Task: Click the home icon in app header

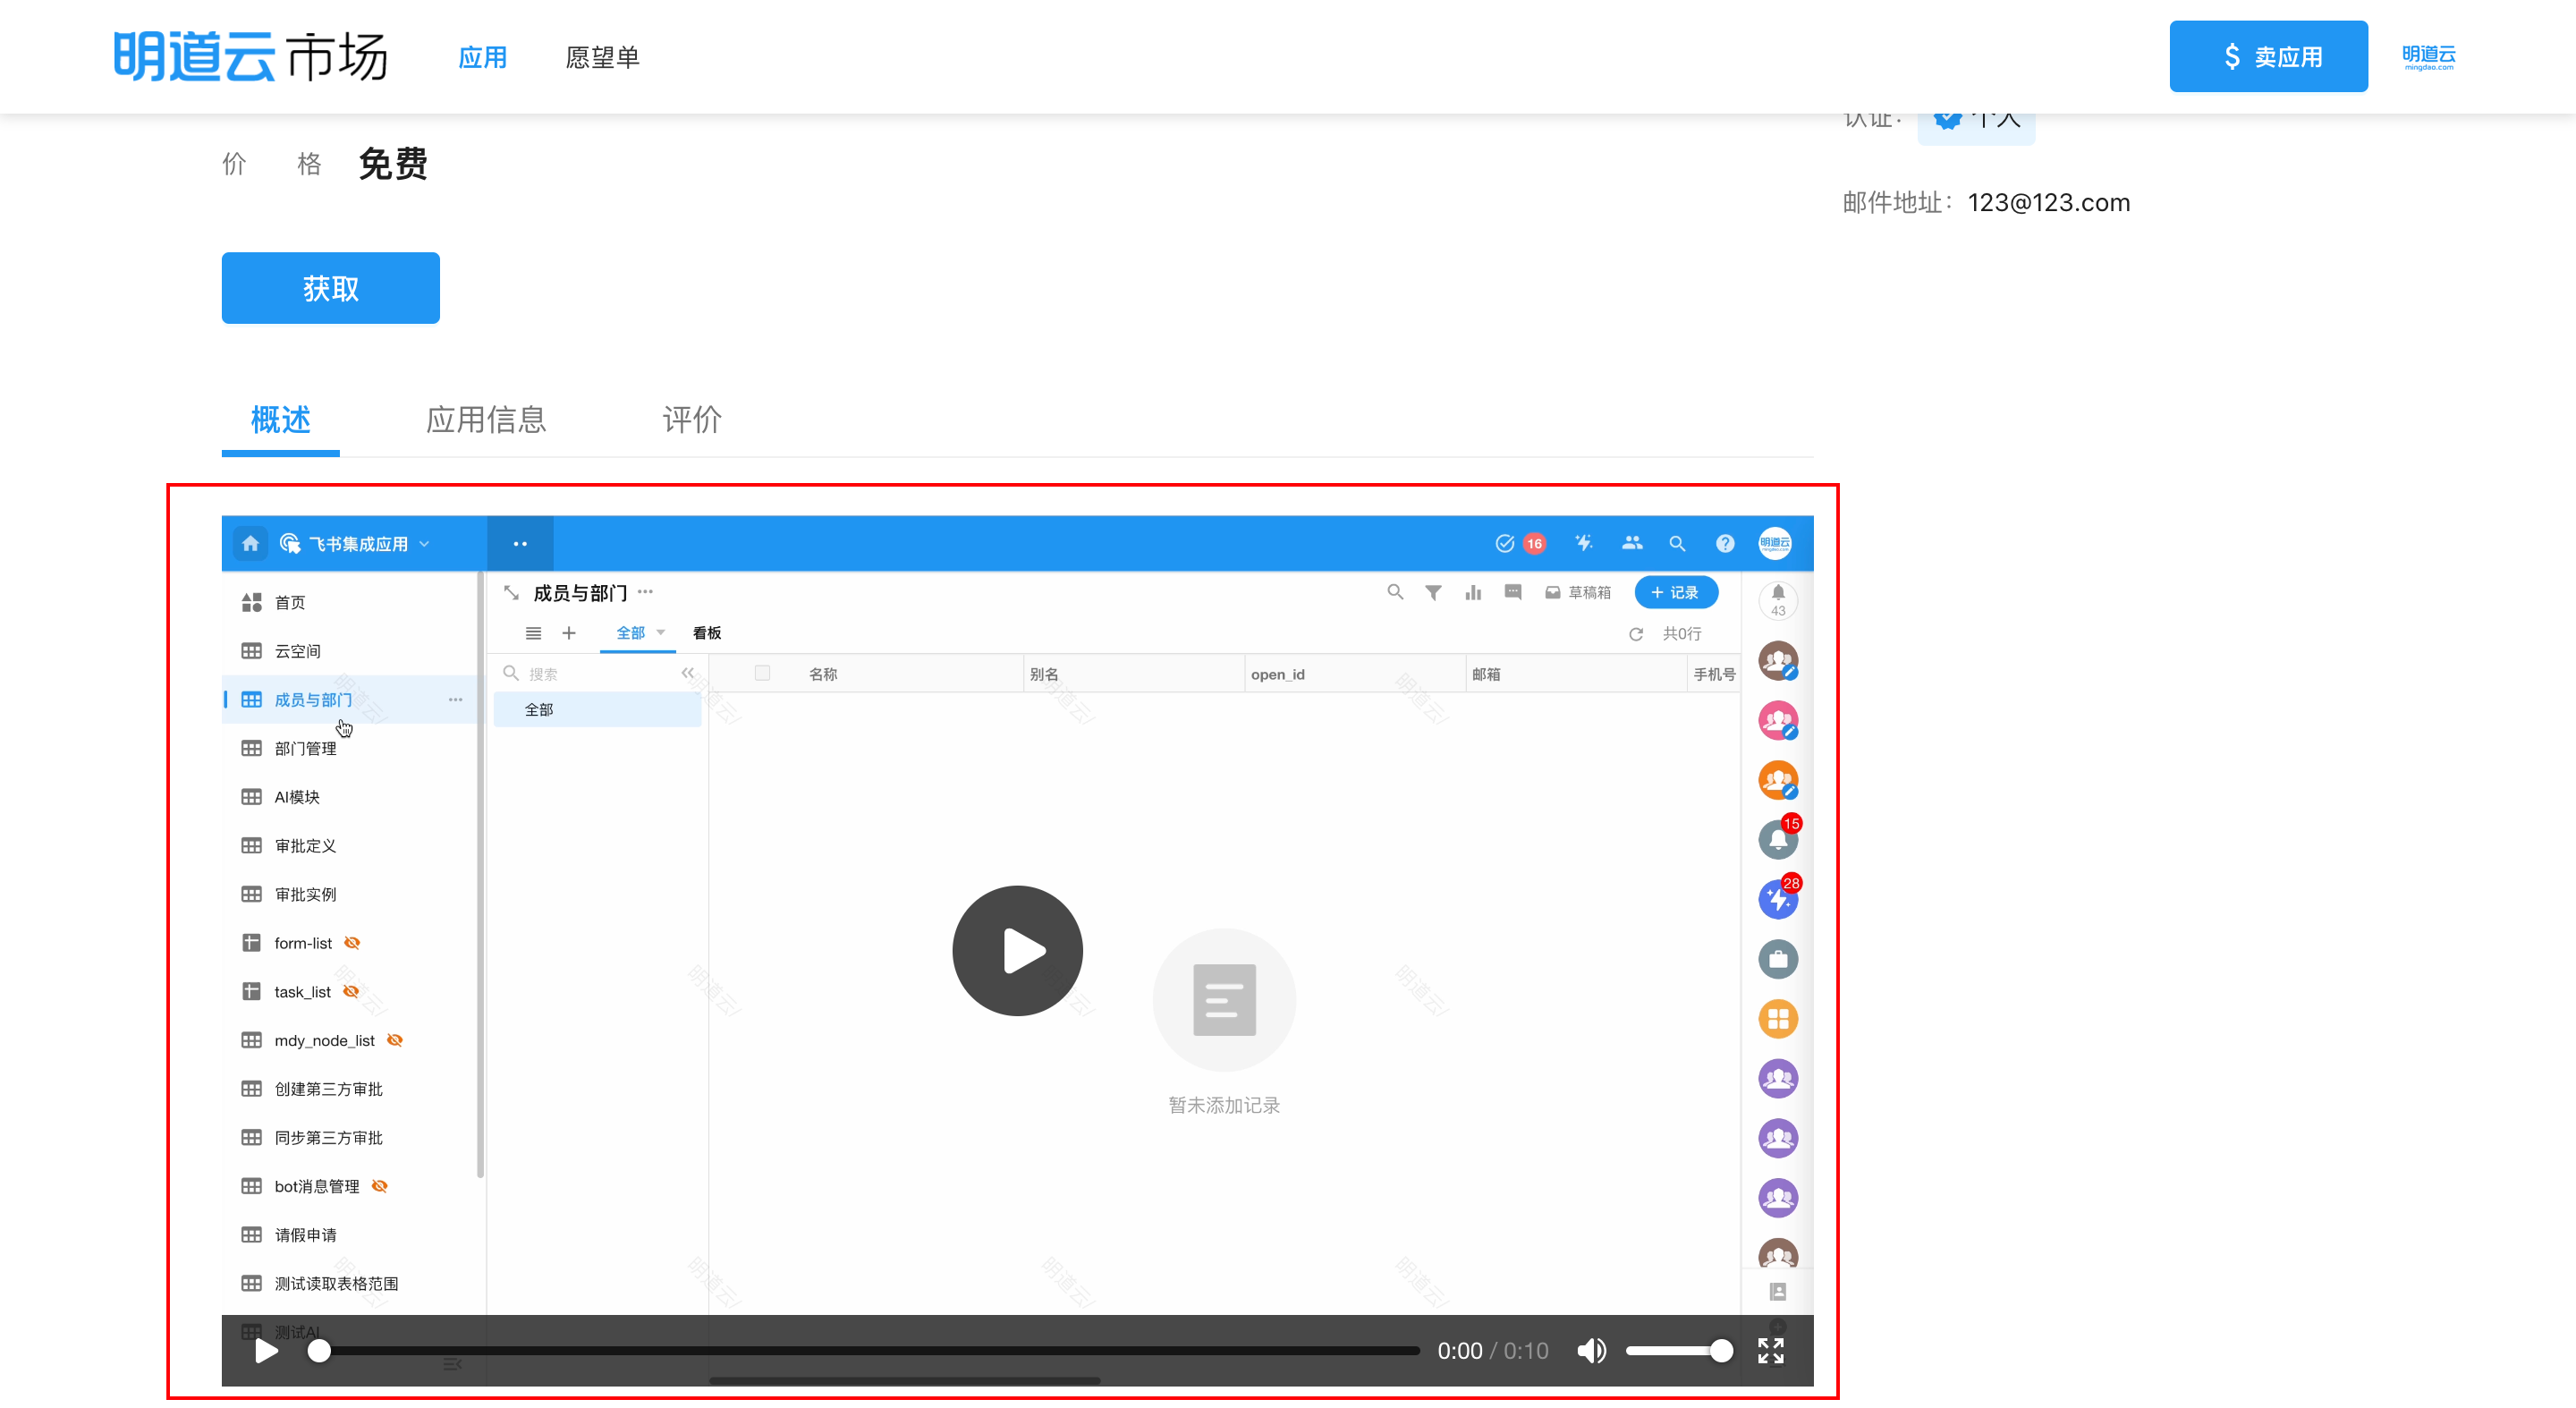Action: pyautogui.click(x=250, y=543)
